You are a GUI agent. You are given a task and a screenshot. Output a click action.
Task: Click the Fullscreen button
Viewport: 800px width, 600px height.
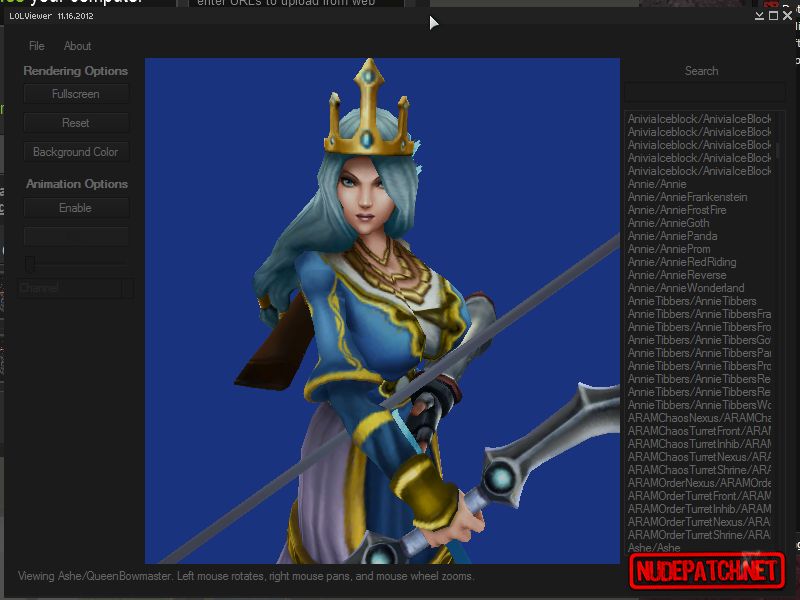point(76,94)
